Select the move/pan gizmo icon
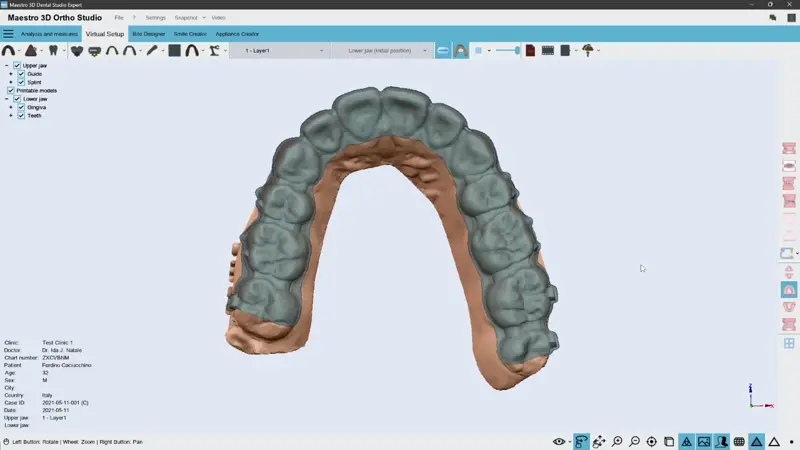 click(599, 442)
